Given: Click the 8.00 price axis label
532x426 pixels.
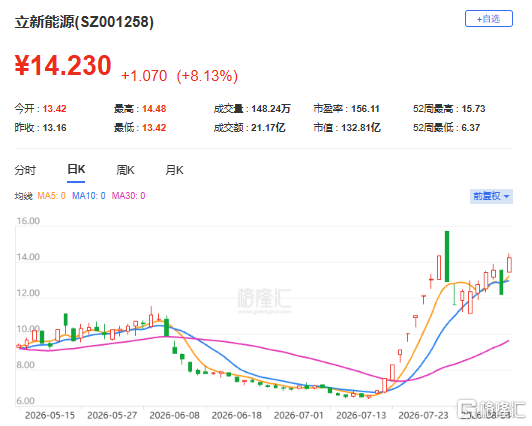Looking at the screenshot, I should [25, 365].
